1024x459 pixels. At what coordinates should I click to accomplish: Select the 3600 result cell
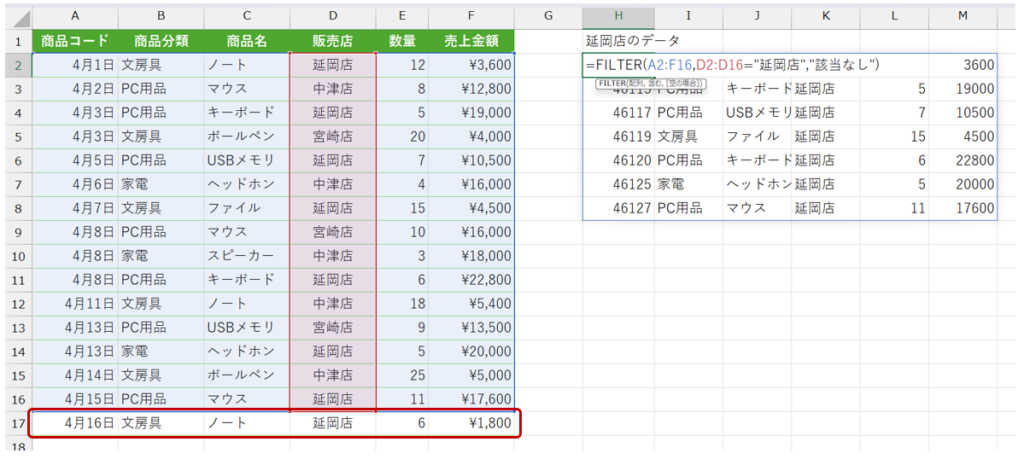pos(963,65)
